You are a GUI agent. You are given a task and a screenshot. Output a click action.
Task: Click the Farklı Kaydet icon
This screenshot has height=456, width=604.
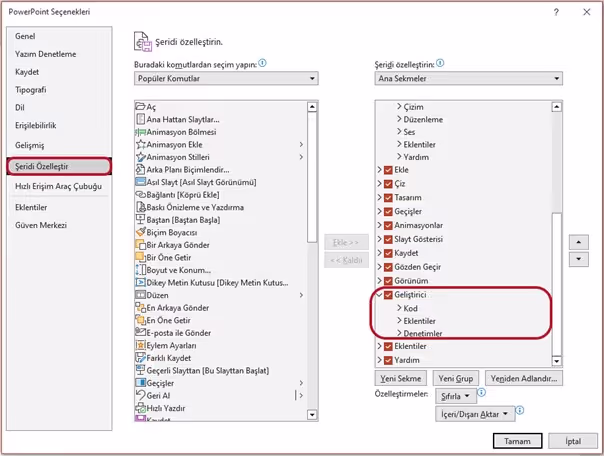point(141,358)
